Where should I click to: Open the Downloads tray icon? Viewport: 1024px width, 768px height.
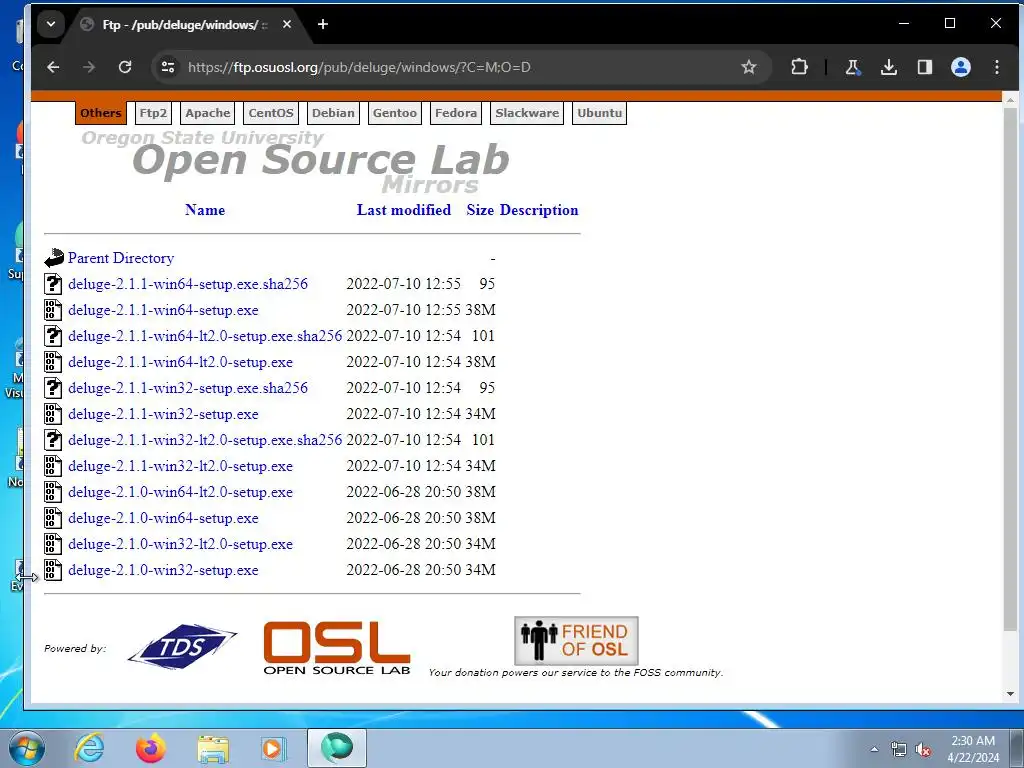pyautogui.click(x=889, y=67)
